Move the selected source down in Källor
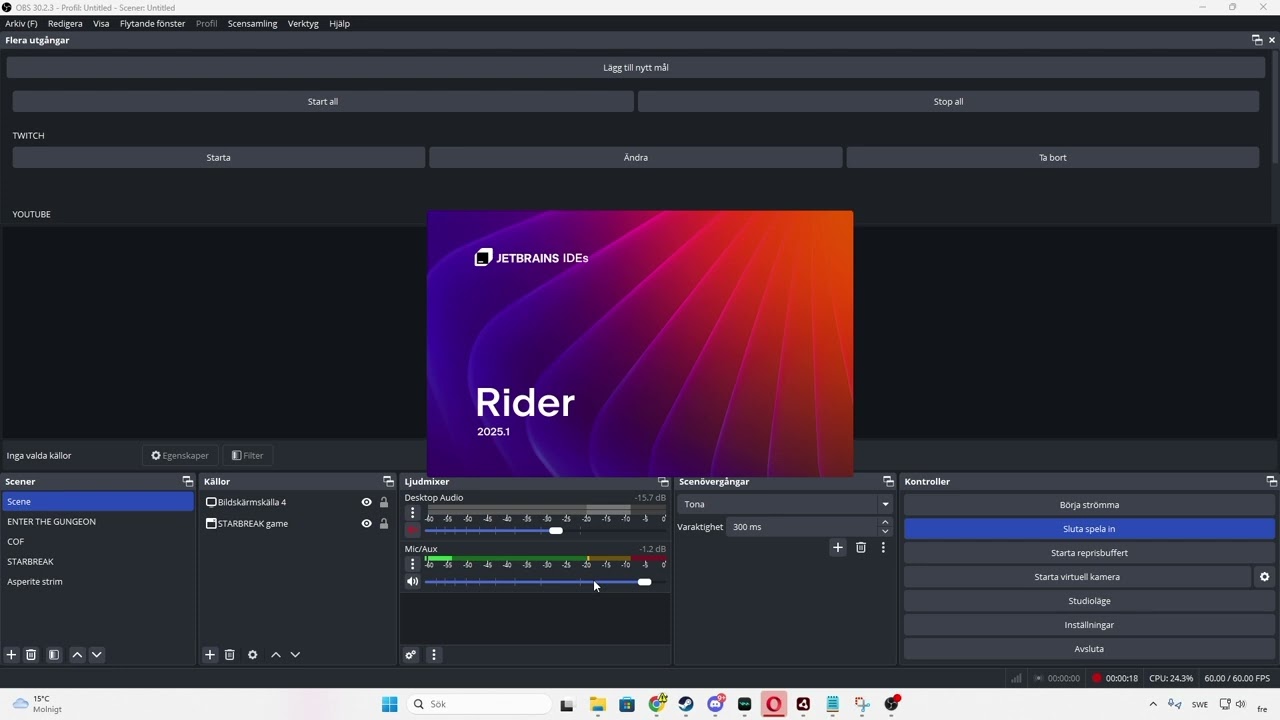Image resolution: width=1280 pixels, height=720 pixels. tap(295, 655)
